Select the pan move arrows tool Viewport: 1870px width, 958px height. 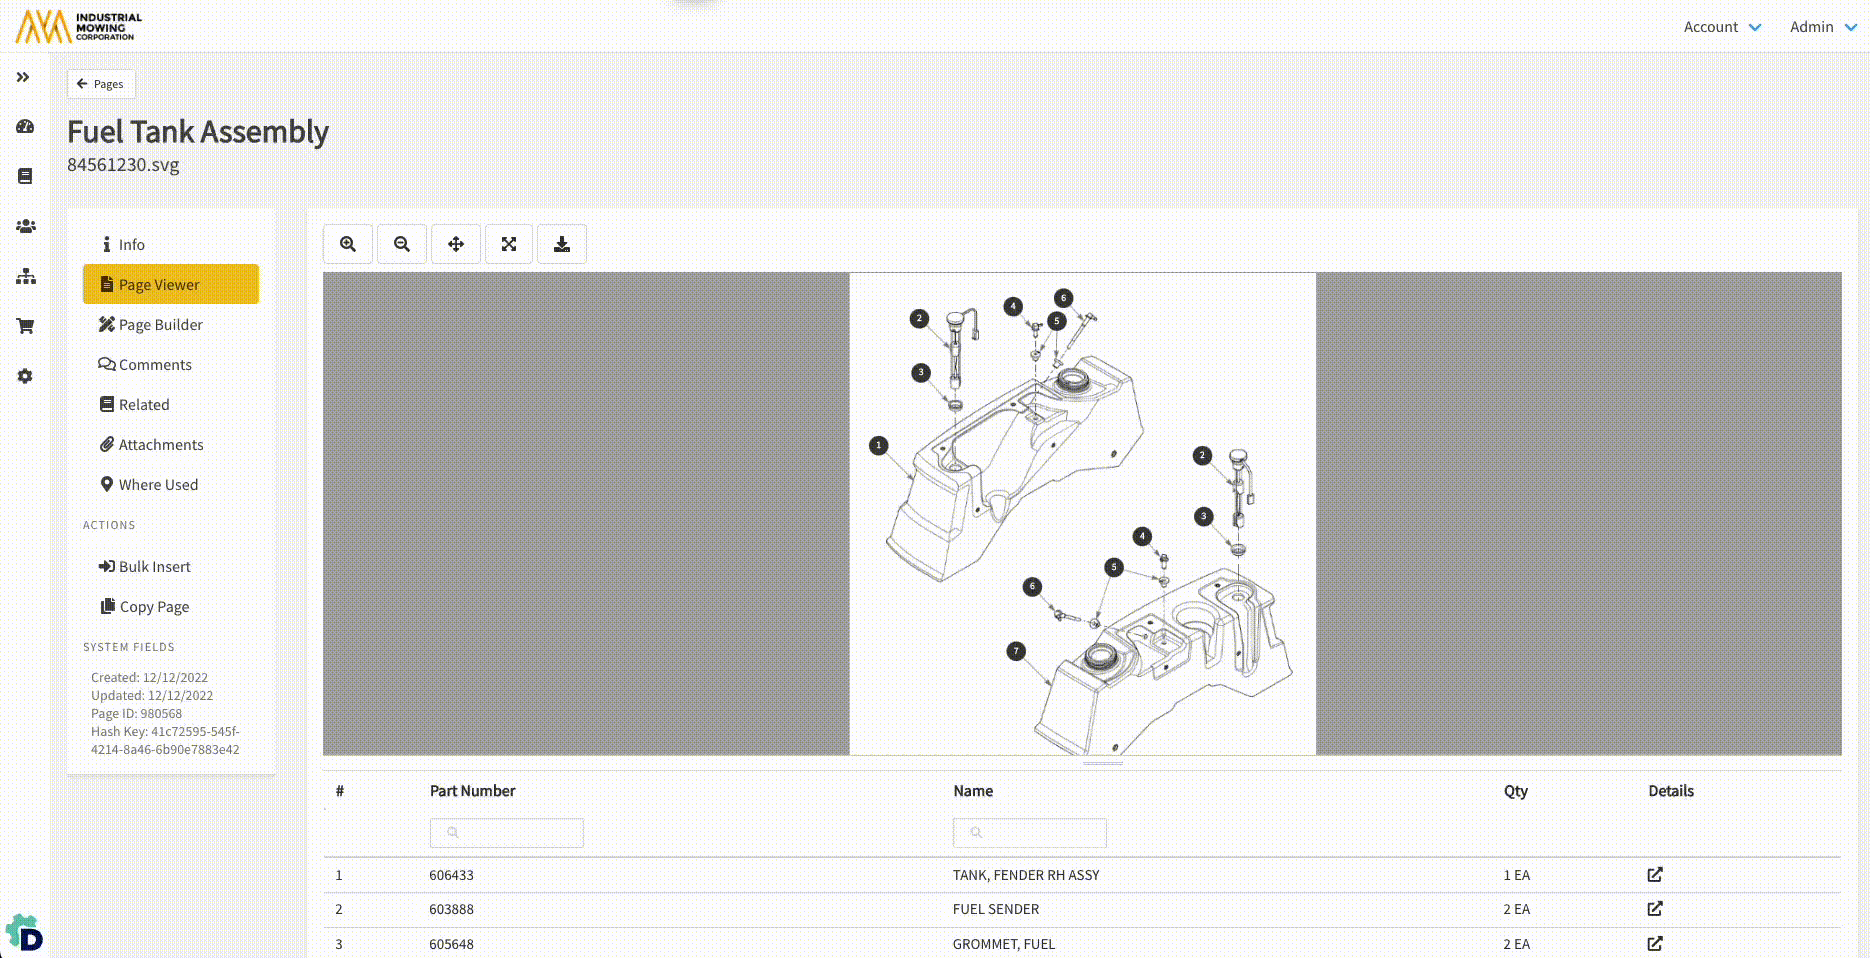(x=456, y=244)
